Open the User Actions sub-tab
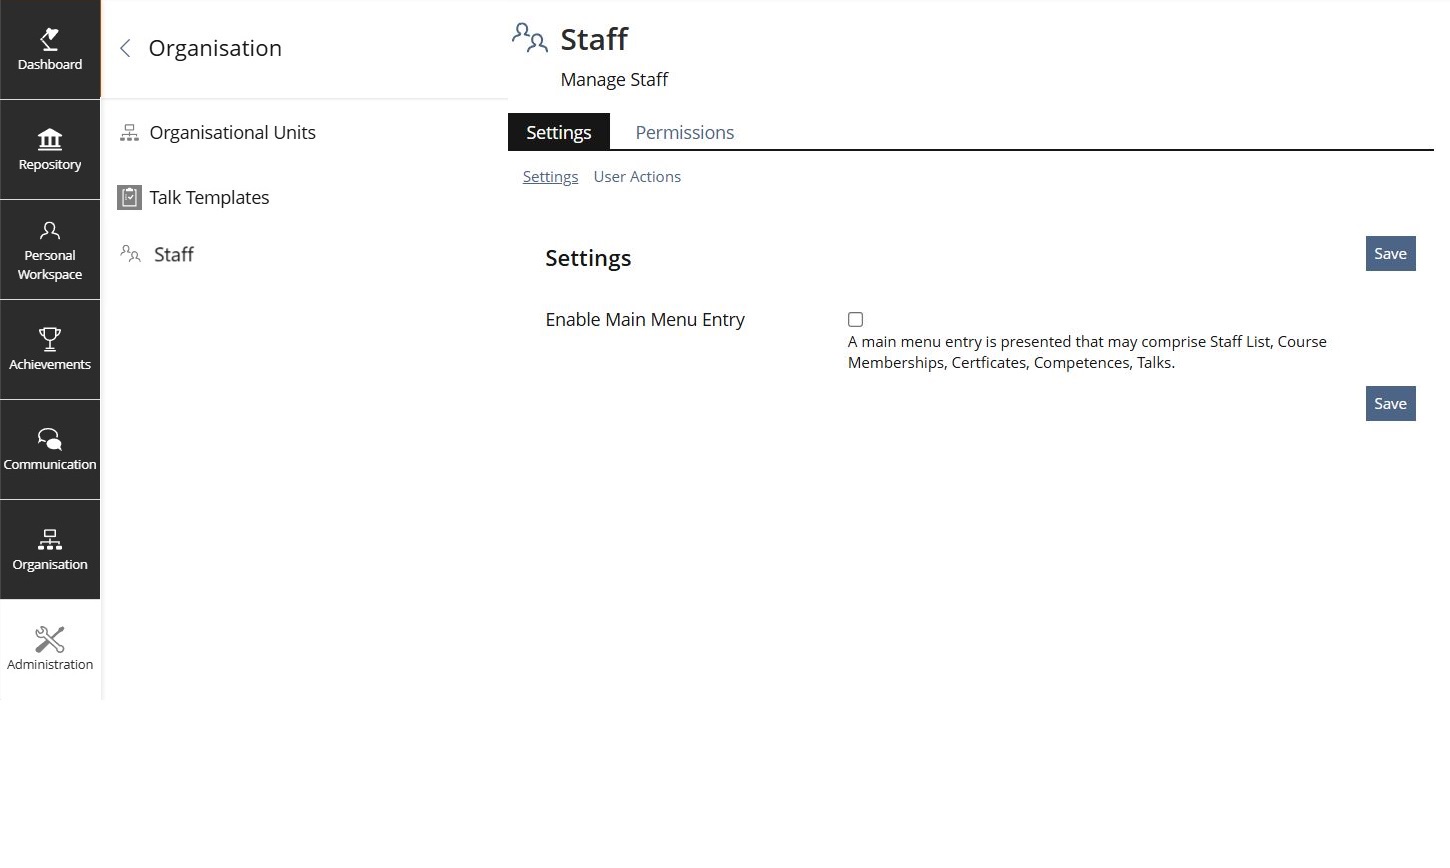This screenshot has height=868, width=1450. (x=636, y=177)
